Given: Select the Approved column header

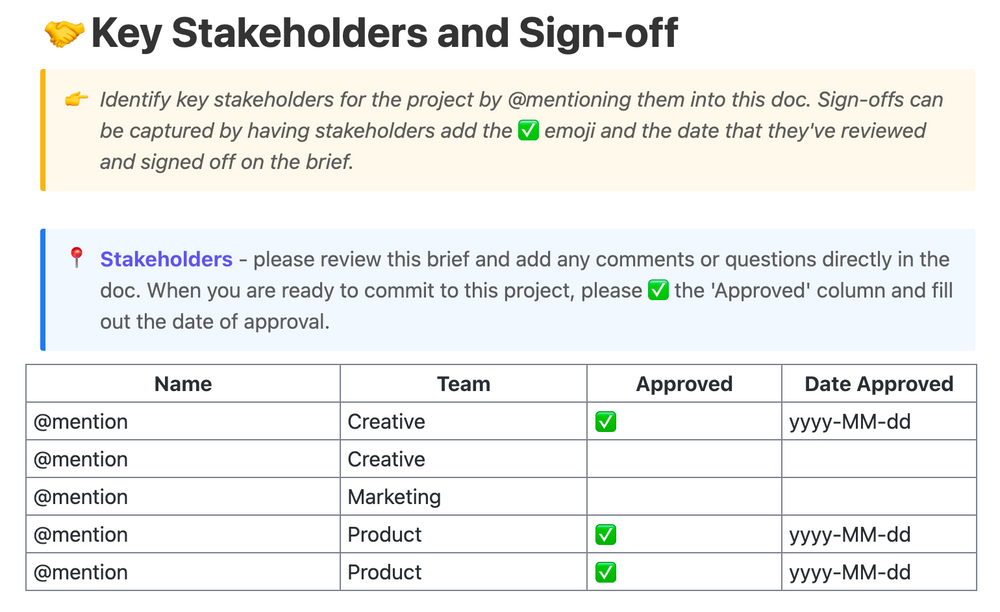Looking at the screenshot, I should point(684,384).
